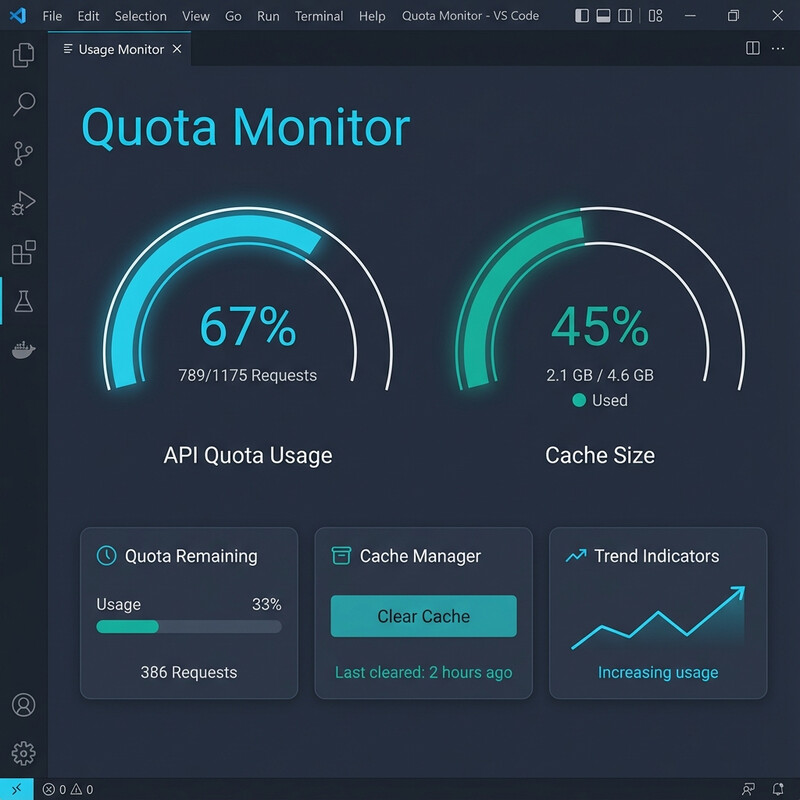Image resolution: width=800 pixels, height=800 pixels.
Task: Open Run and Debug view
Action: (x=23, y=203)
